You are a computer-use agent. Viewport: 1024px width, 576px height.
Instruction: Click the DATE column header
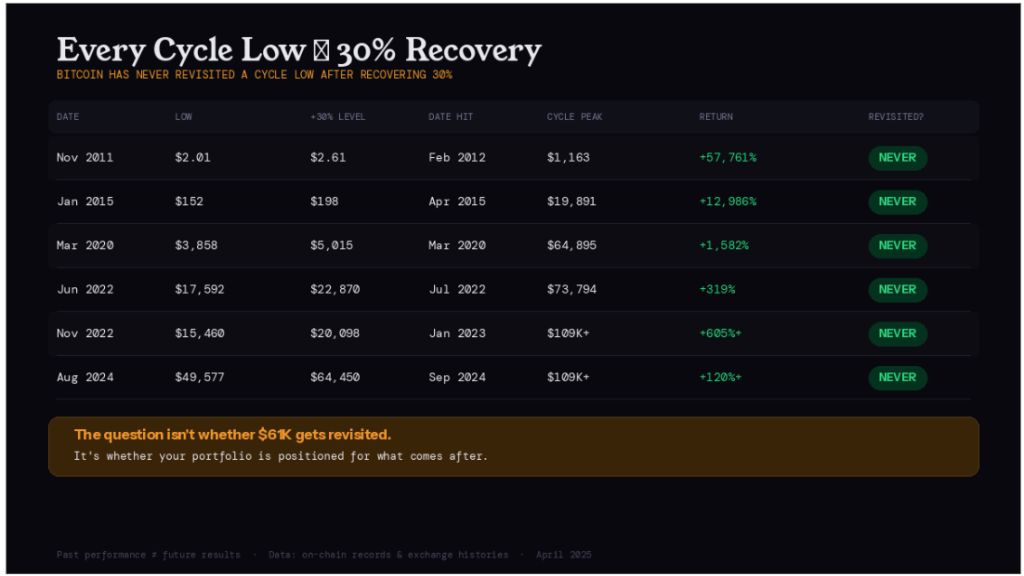(x=68, y=117)
